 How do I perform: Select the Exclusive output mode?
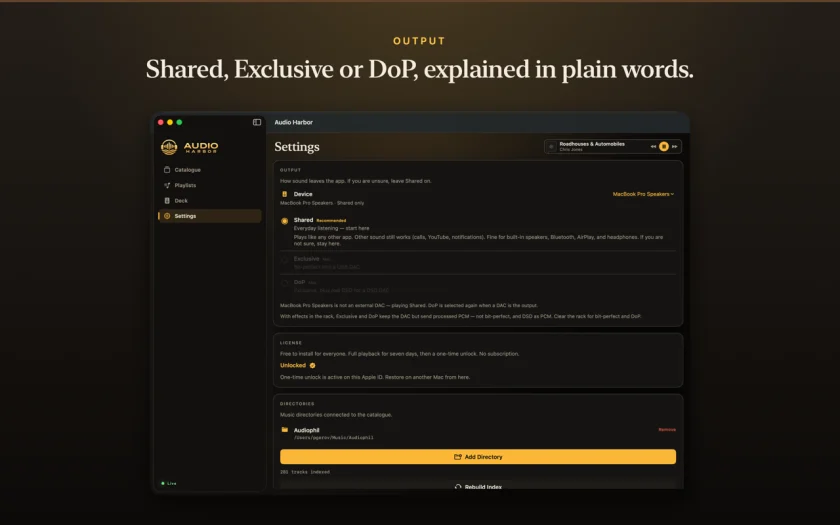click(x=284, y=260)
